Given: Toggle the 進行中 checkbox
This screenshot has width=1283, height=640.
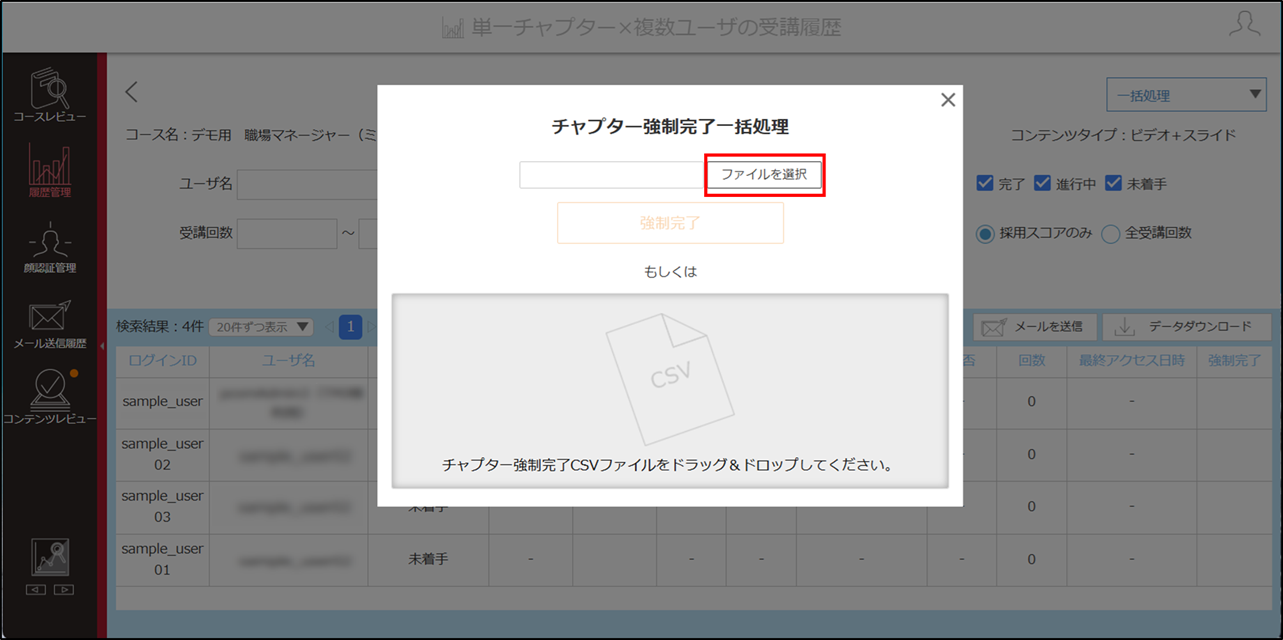Looking at the screenshot, I should 1042,184.
